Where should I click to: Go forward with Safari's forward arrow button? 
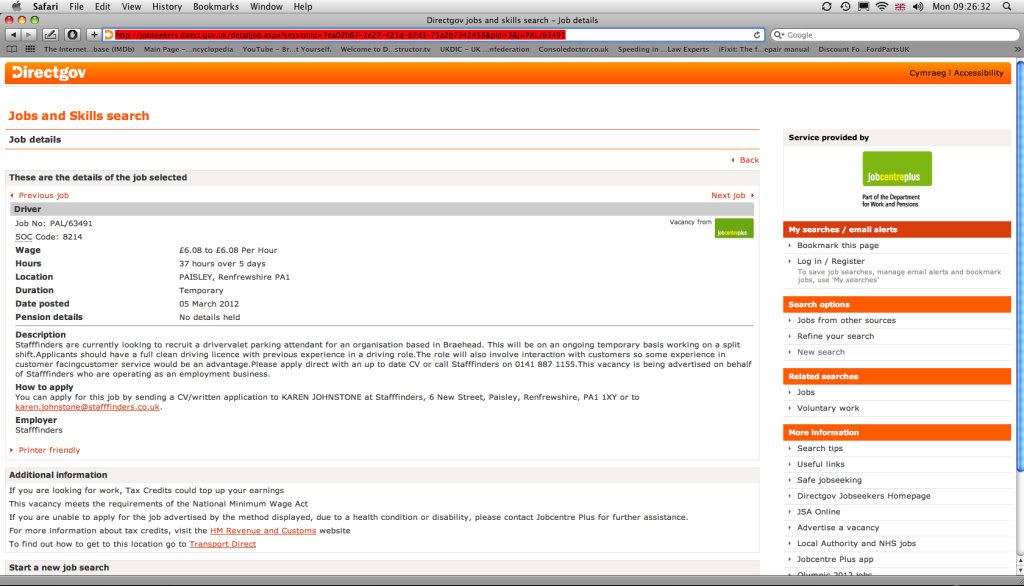coord(29,35)
